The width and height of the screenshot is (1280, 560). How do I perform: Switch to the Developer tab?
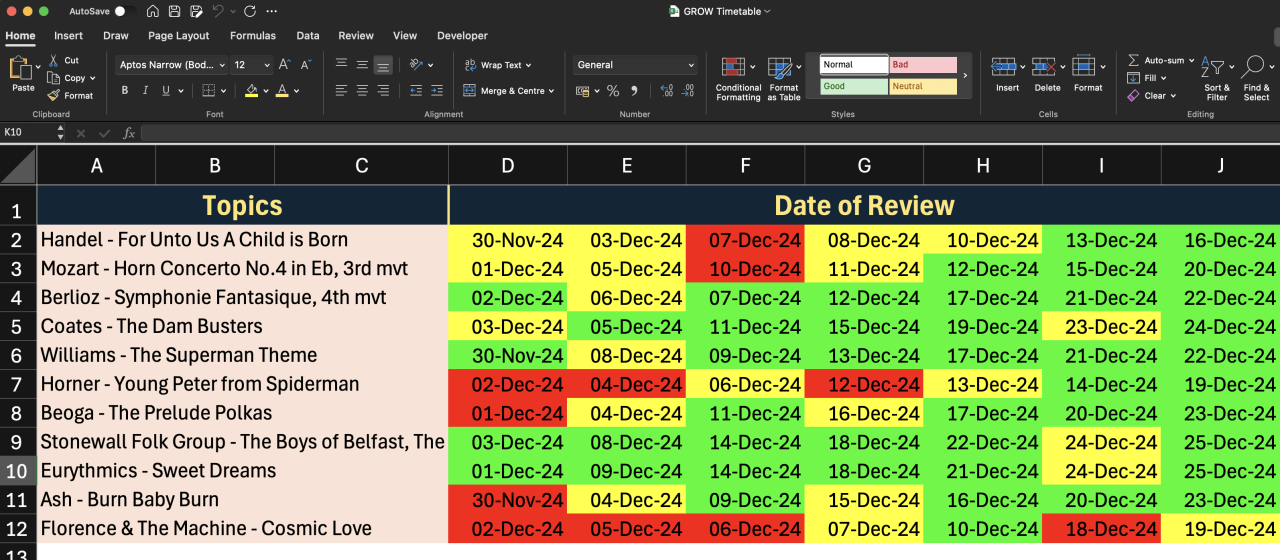click(x=463, y=36)
